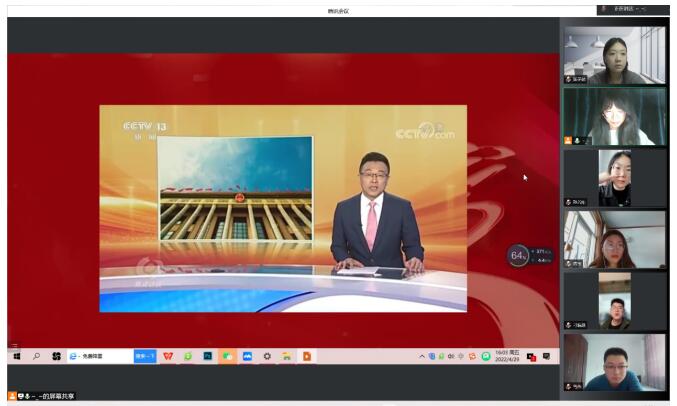Open Internet Explorer icon in search box

tap(73, 356)
